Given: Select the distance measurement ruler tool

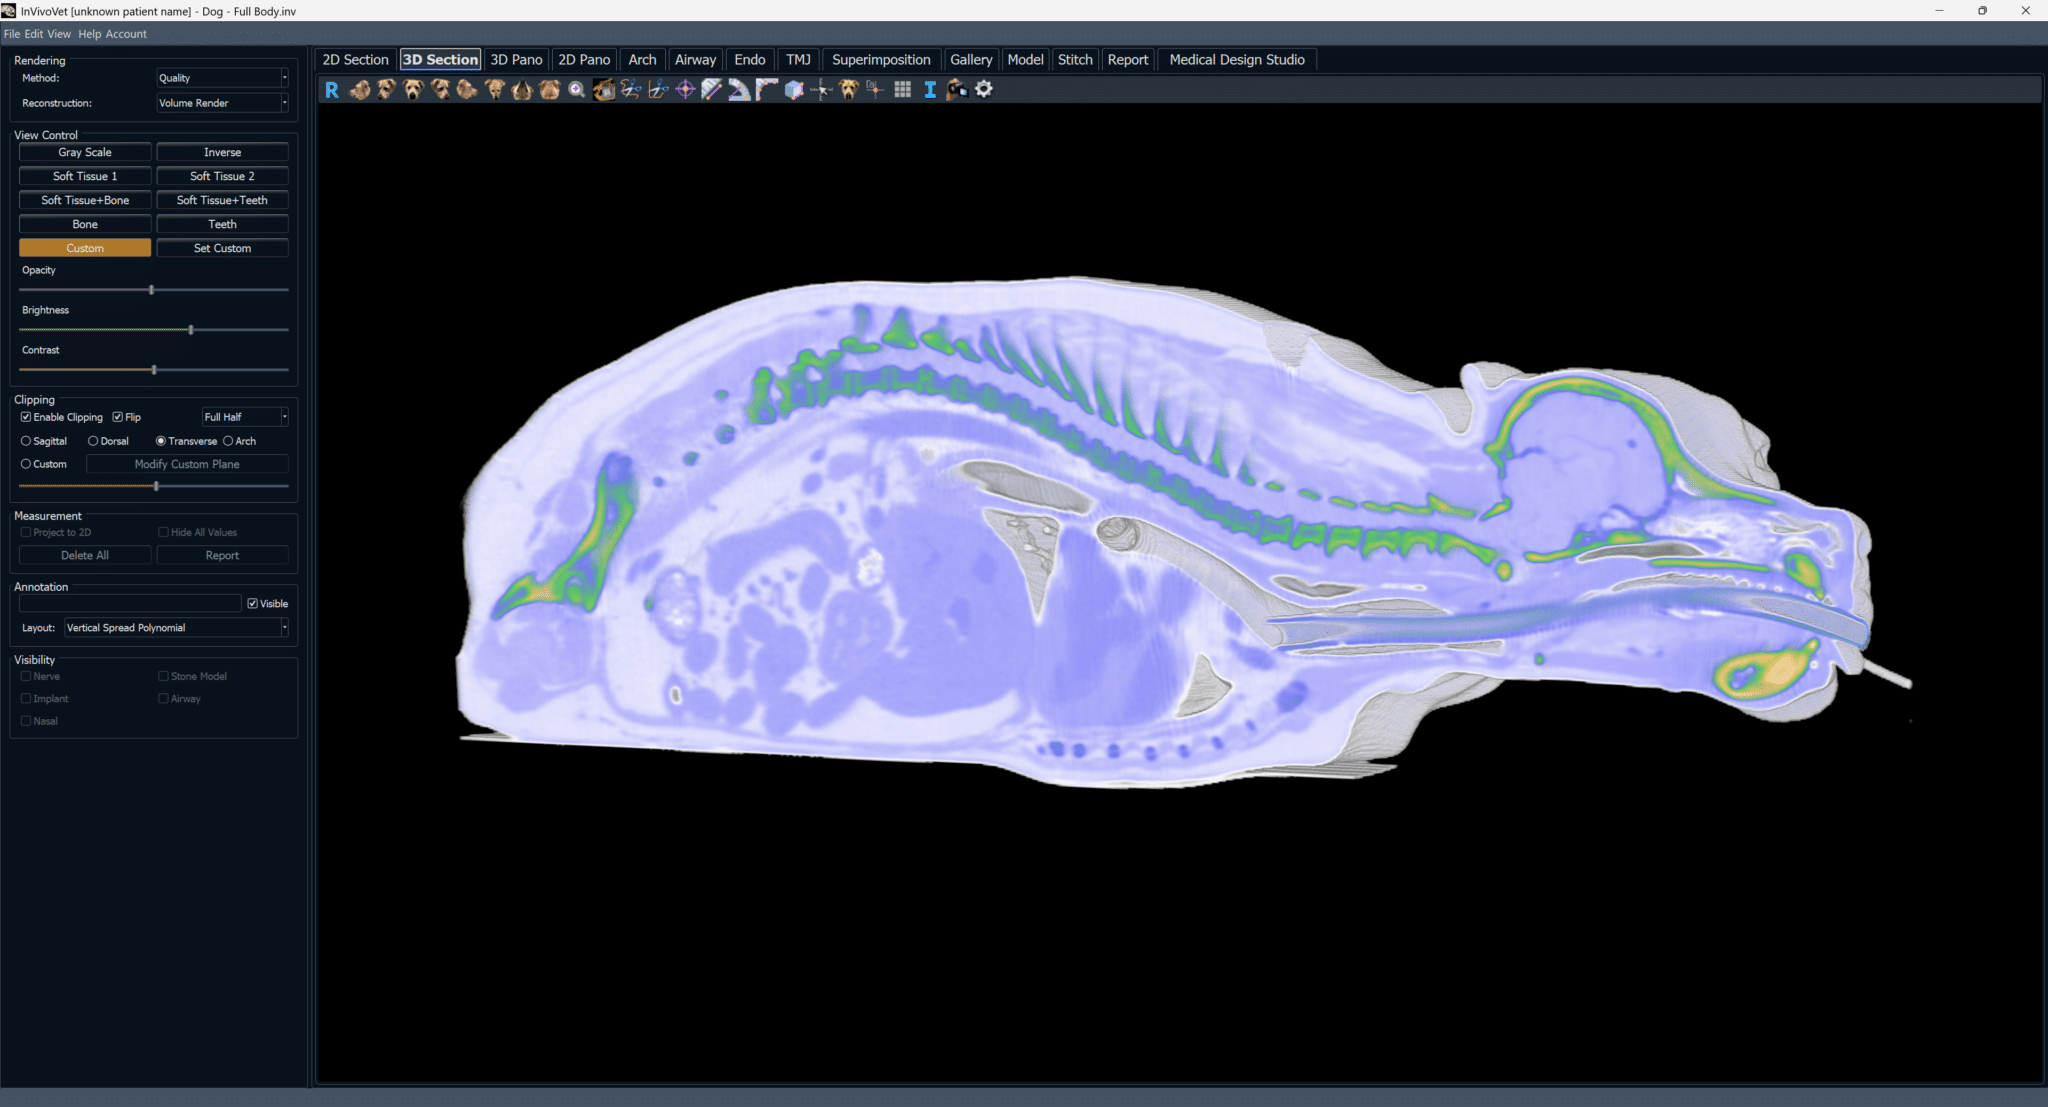Looking at the screenshot, I should 712,90.
